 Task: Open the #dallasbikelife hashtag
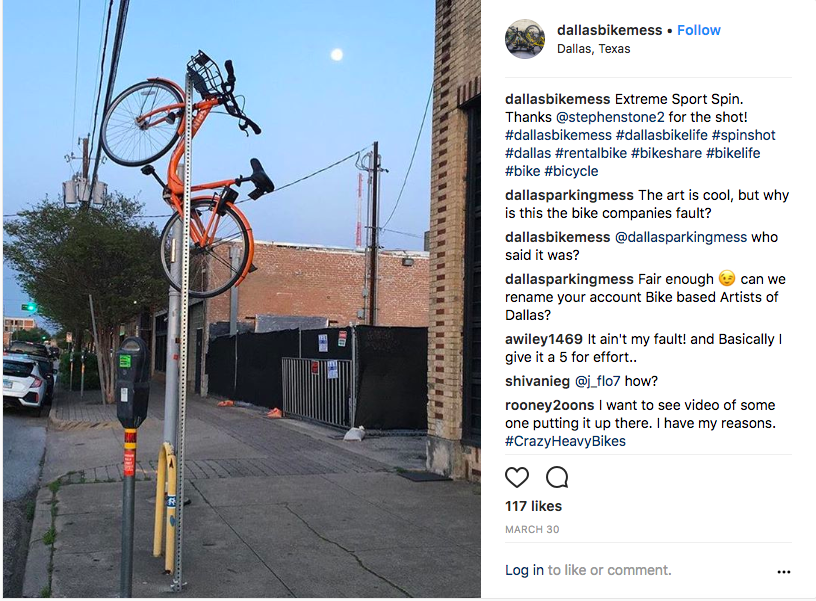click(661, 135)
